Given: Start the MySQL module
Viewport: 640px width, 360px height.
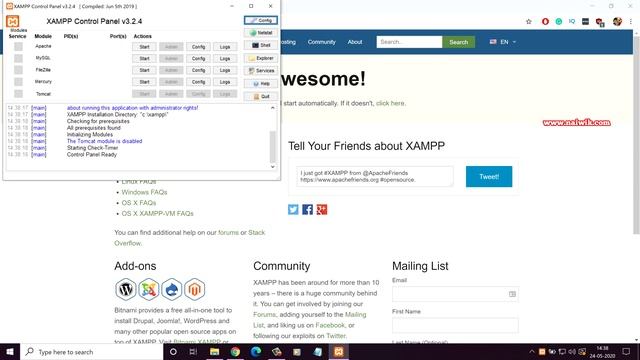Looking at the screenshot, I should pyautogui.click(x=144, y=58).
